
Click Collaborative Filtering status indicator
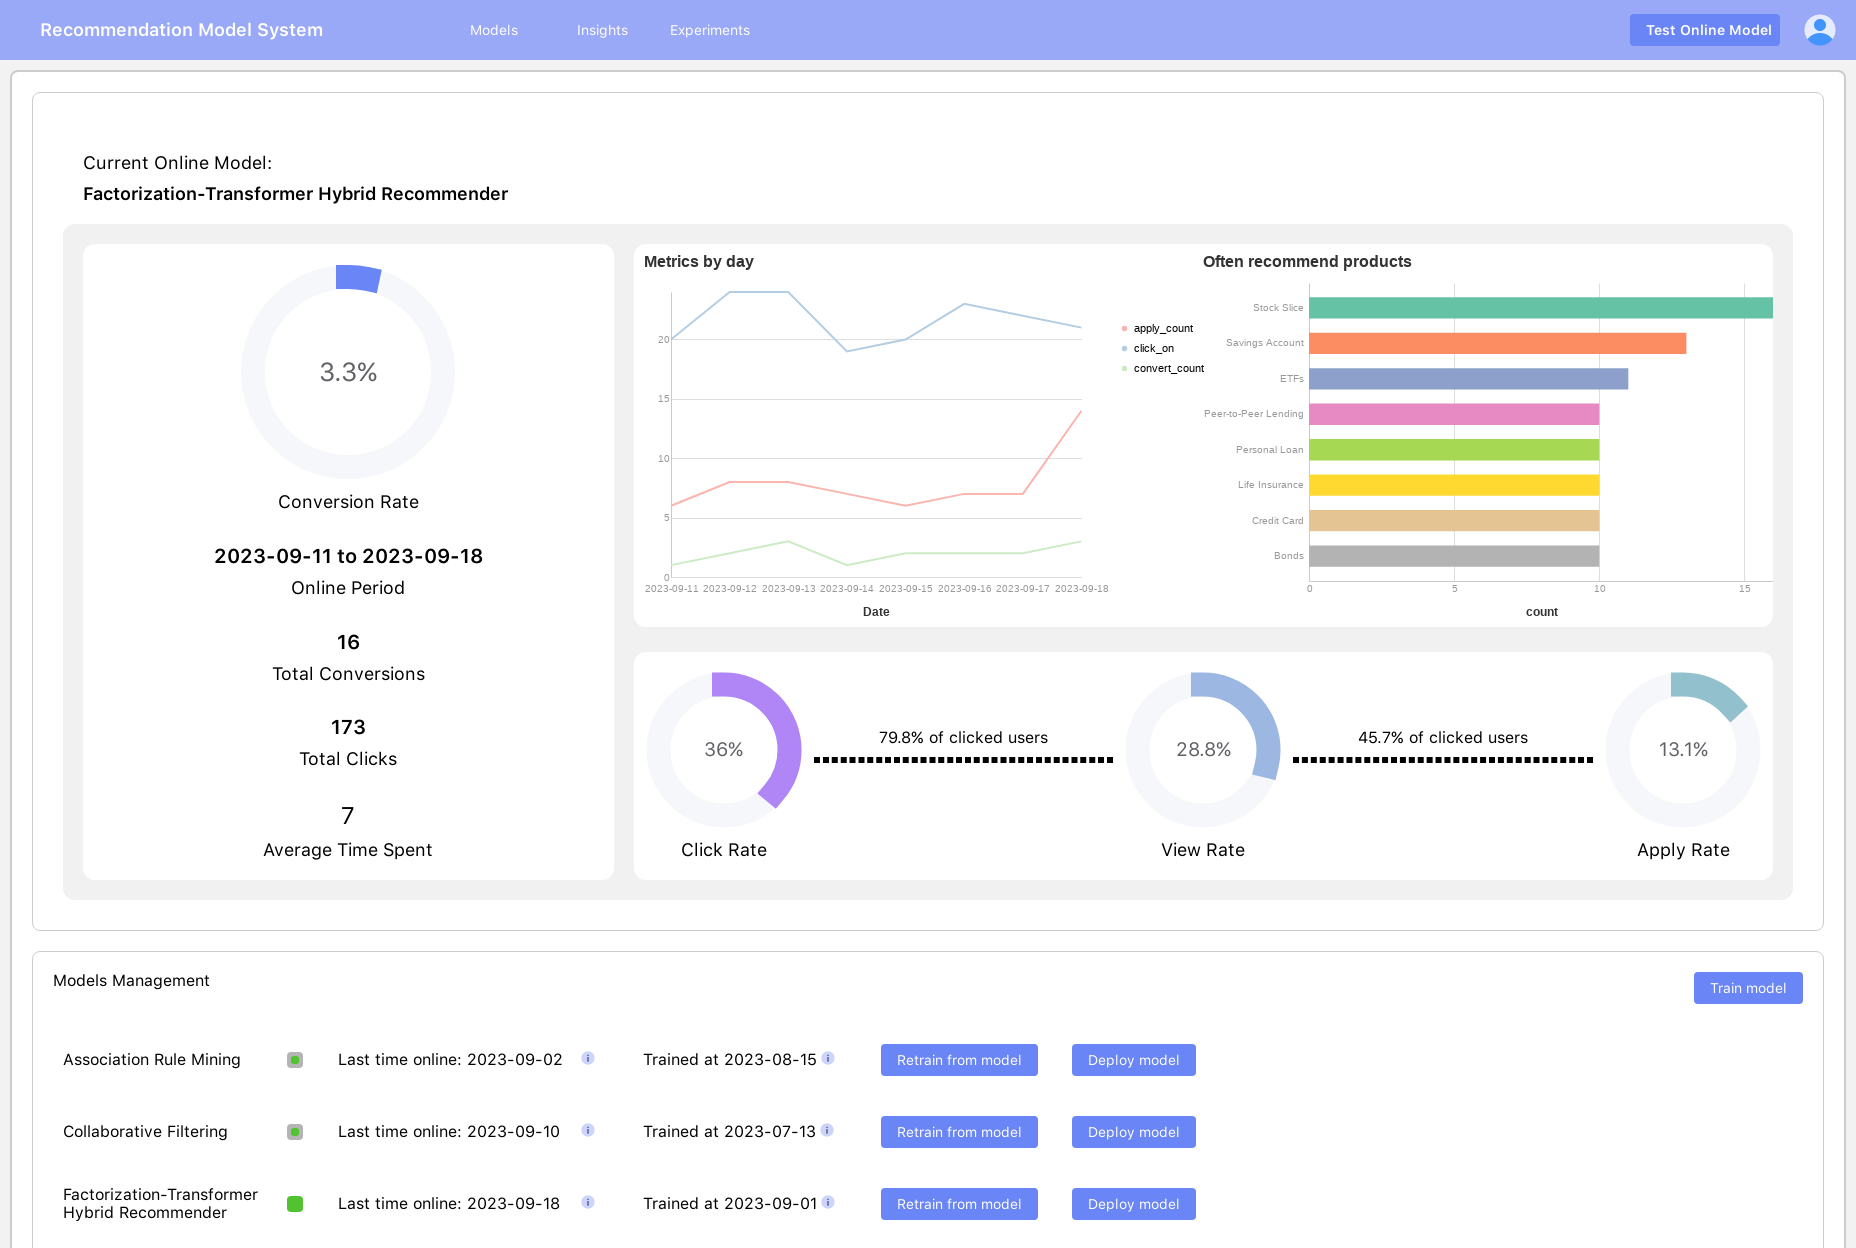[295, 1132]
